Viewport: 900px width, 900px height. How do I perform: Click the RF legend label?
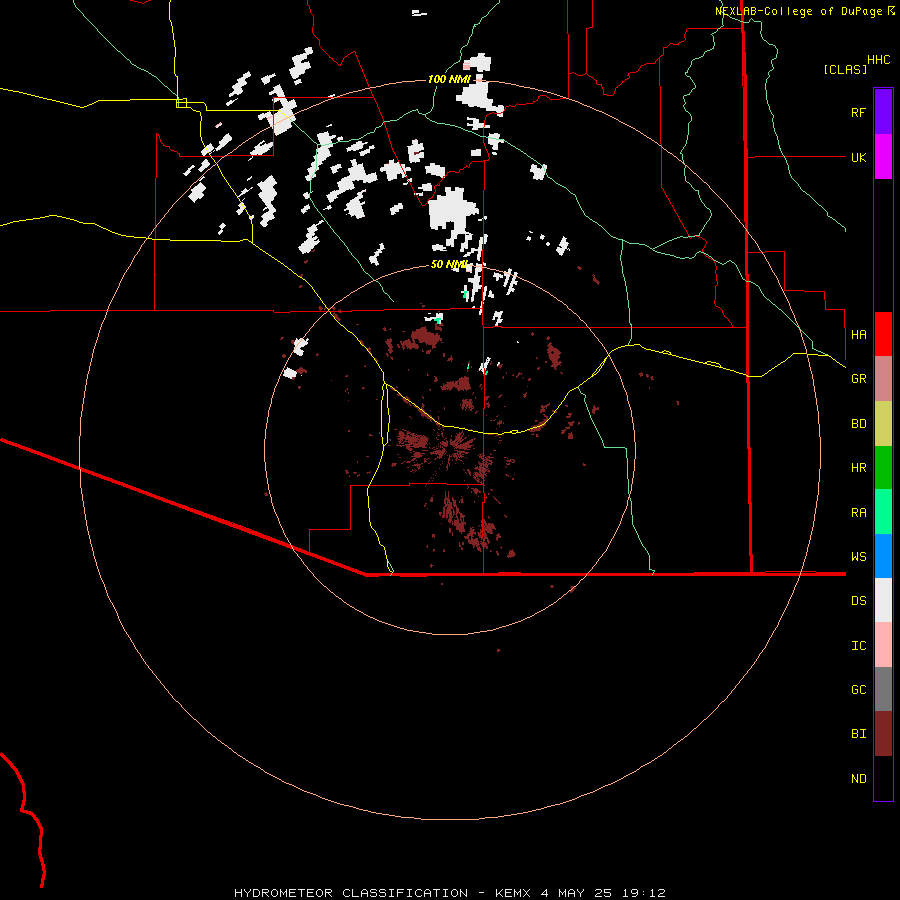coord(858,112)
